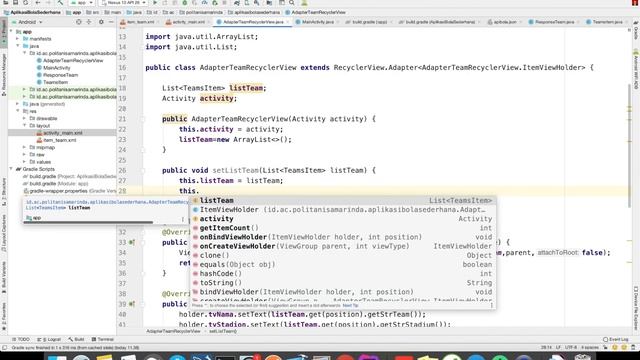Collapse the layout folder
Image resolution: width=640 pixels, height=360 pixels.
[x=24, y=126]
